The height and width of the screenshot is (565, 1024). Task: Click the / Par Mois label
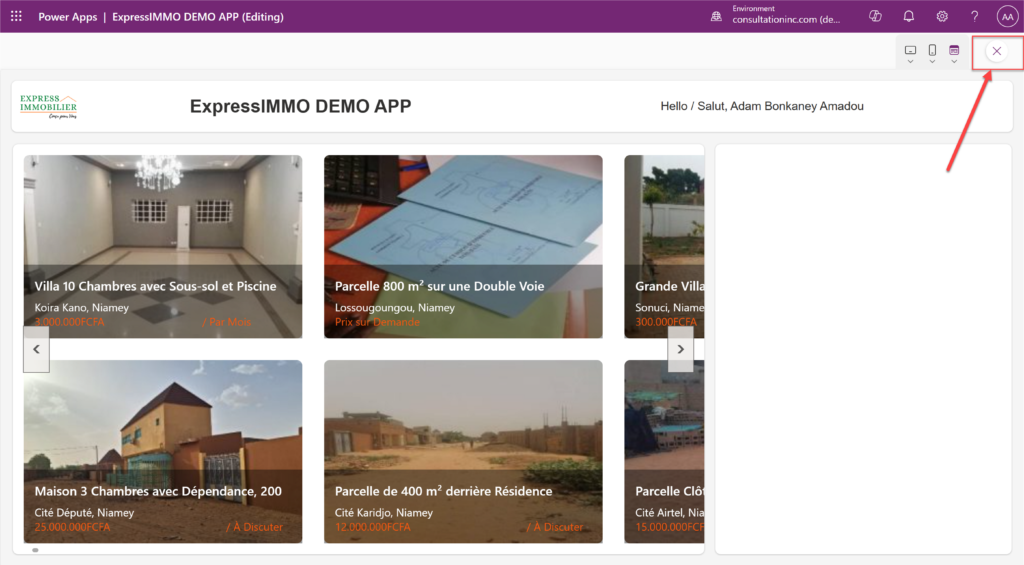(227, 322)
